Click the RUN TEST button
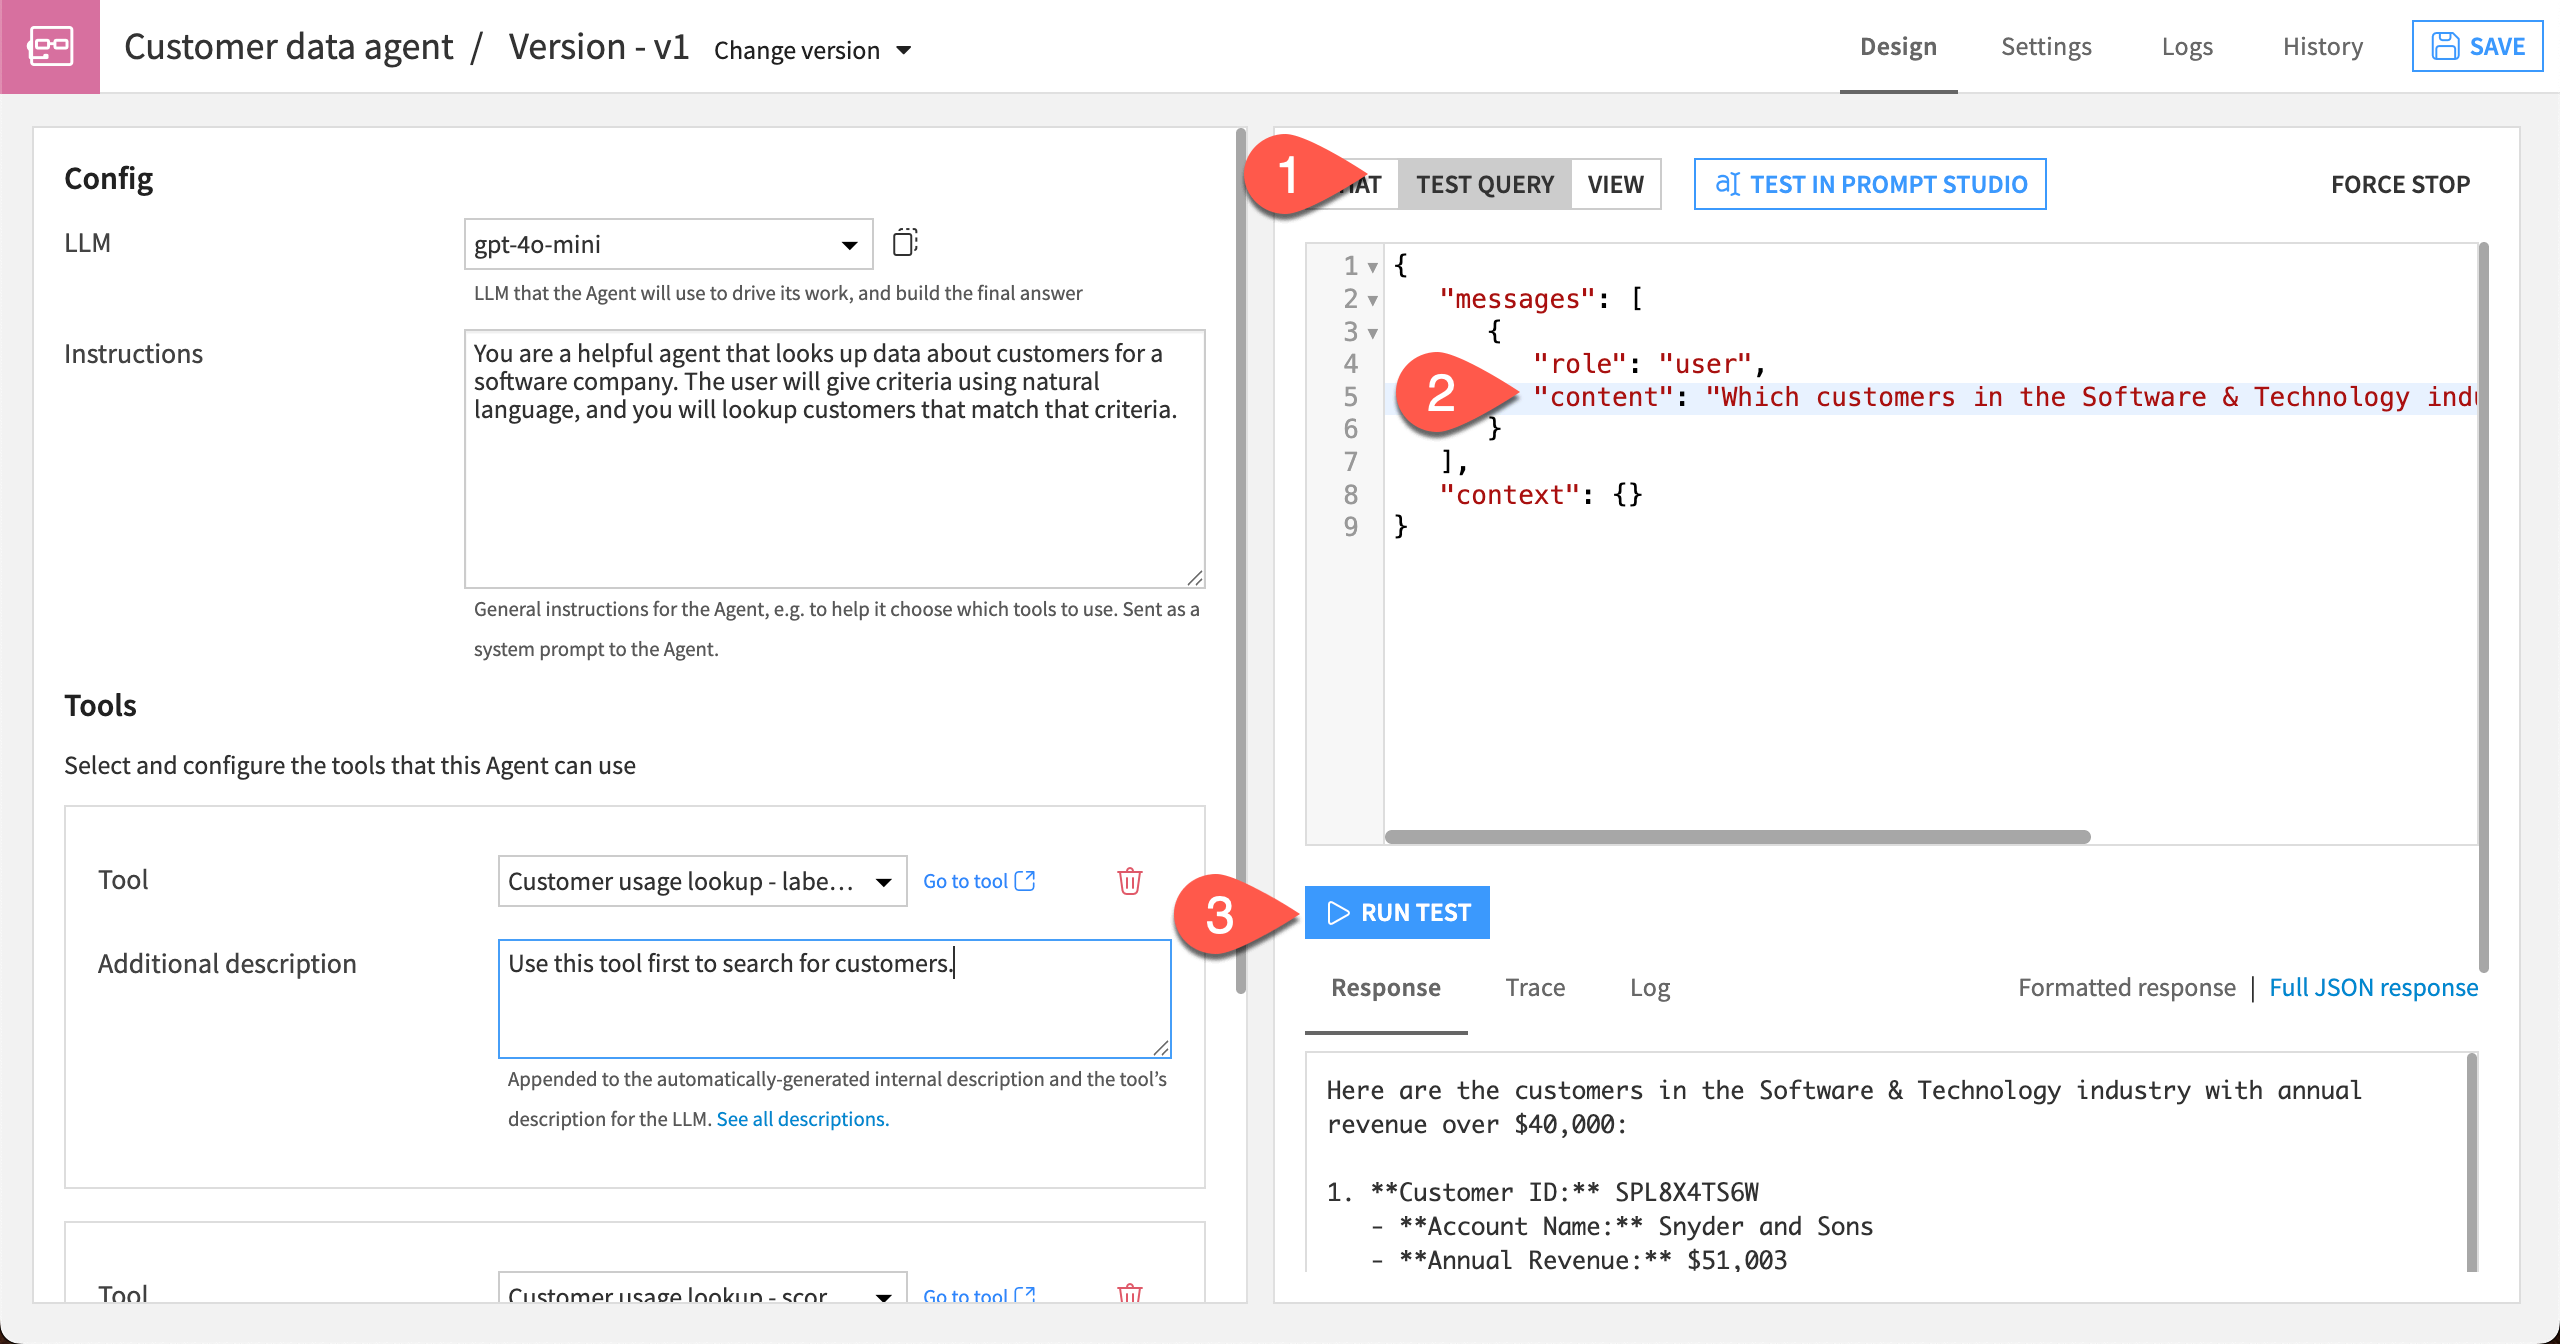The image size is (2560, 1344). [x=1397, y=911]
